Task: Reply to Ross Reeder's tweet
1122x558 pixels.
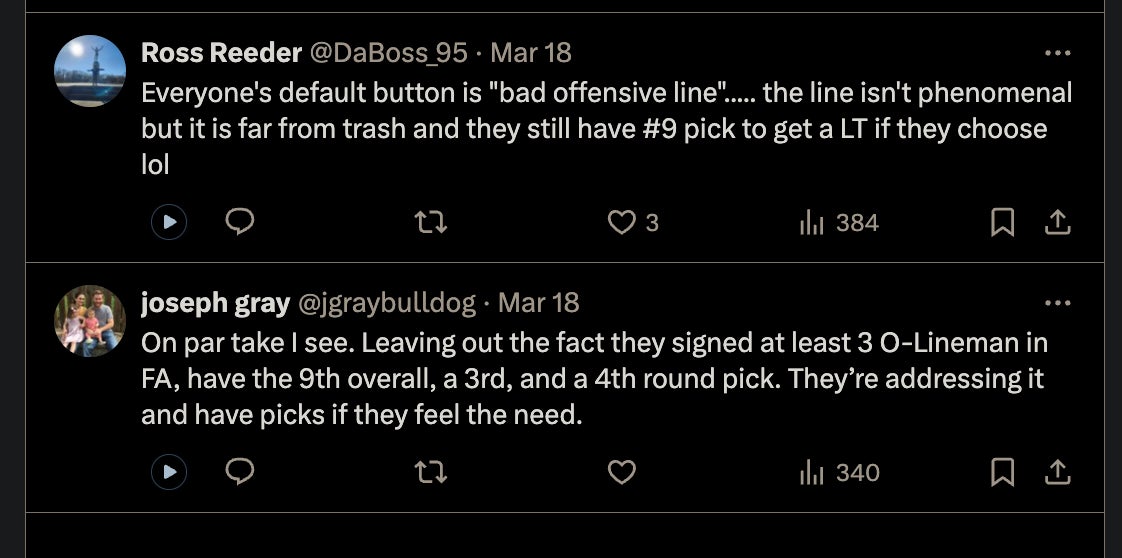Action: tap(240, 222)
